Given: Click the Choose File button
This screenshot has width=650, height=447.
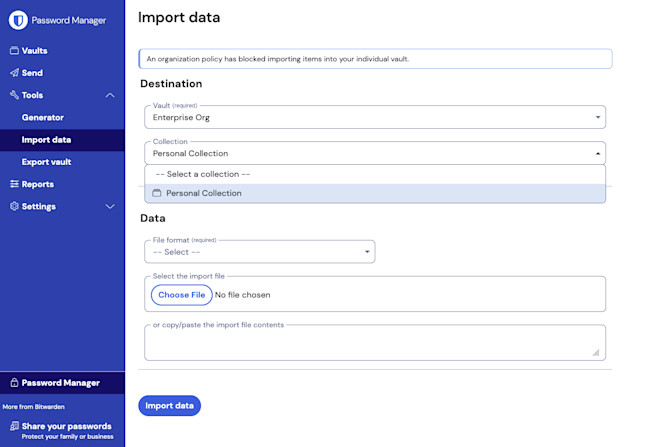Looking at the screenshot, I should [x=181, y=295].
